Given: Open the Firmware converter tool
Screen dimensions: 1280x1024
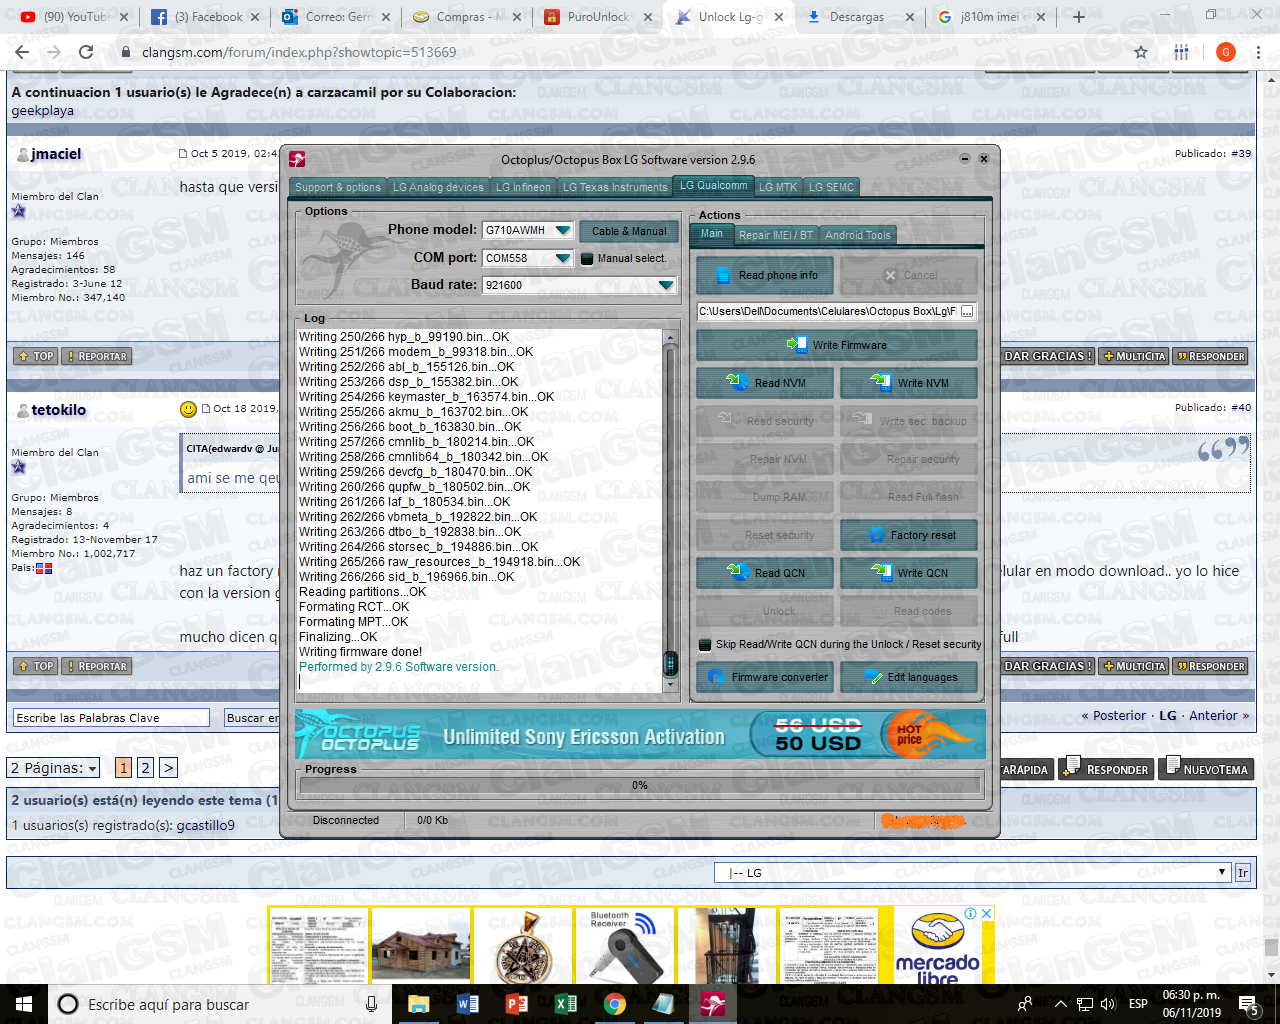Looking at the screenshot, I should point(765,677).
